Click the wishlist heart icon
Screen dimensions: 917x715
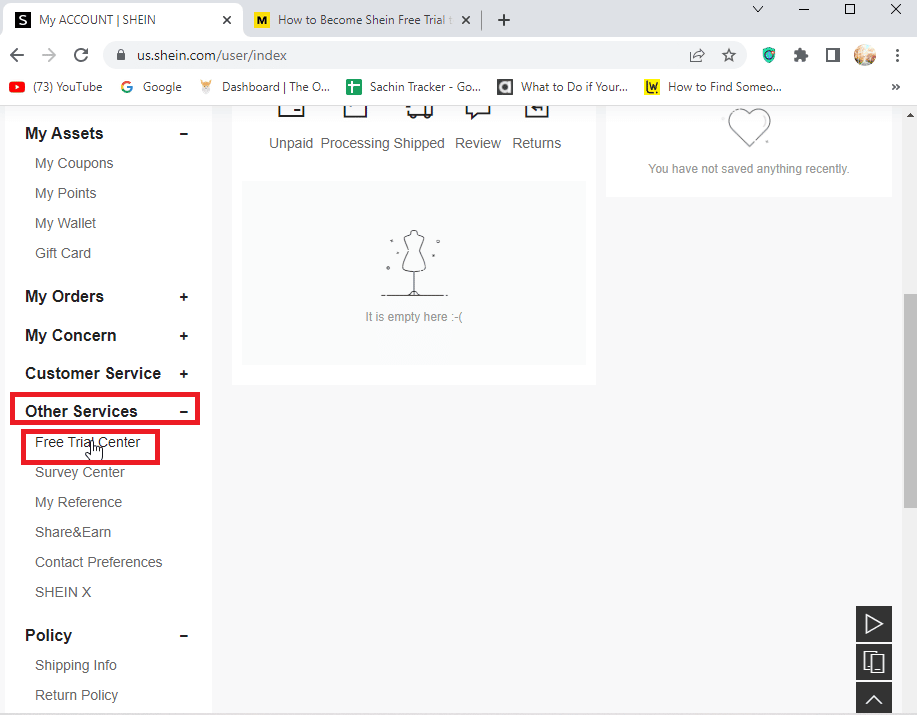pyautogui.click(x=749, y=127)
